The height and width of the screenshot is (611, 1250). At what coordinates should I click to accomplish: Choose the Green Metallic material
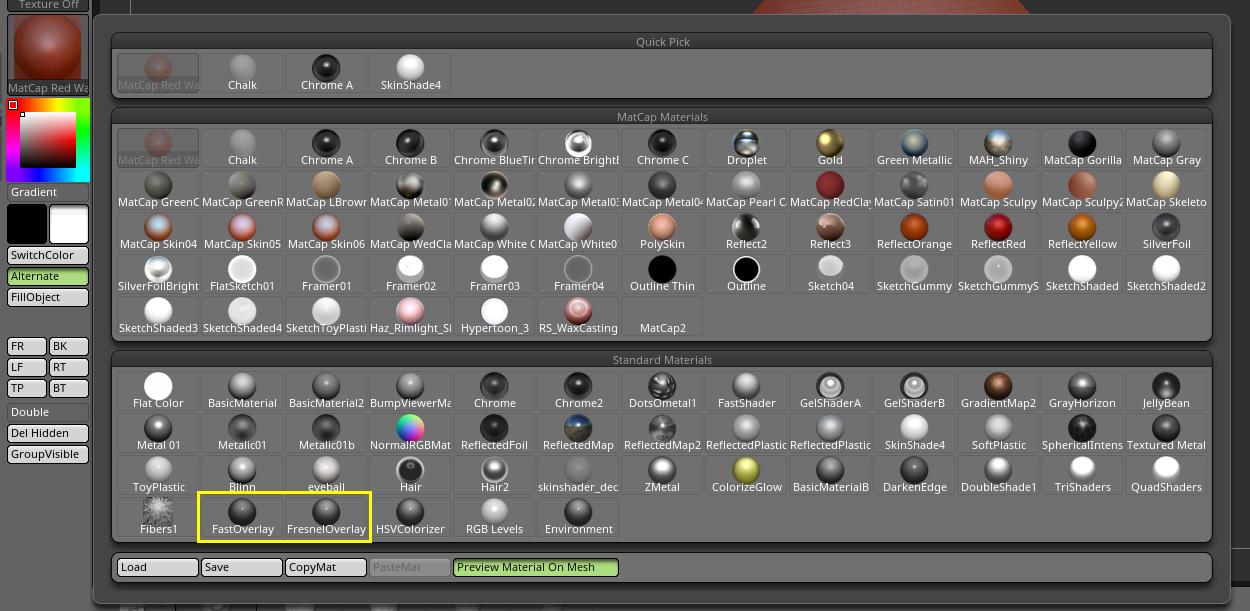[x=914, y=148]
